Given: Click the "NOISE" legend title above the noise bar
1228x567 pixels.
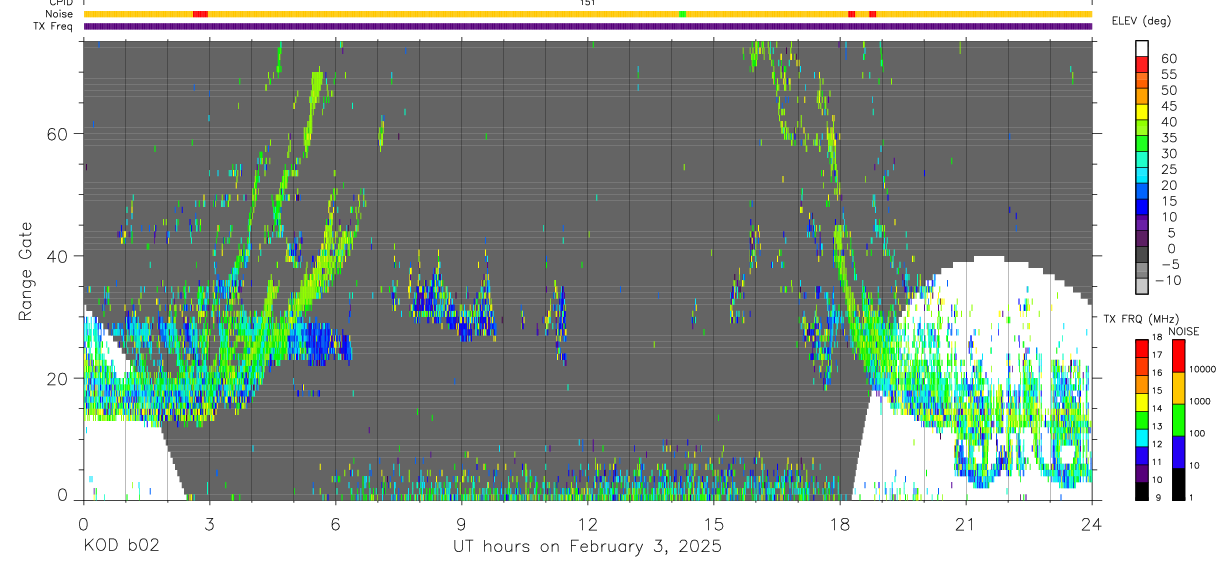Looking at the screenshot, I should (1185, 331).
